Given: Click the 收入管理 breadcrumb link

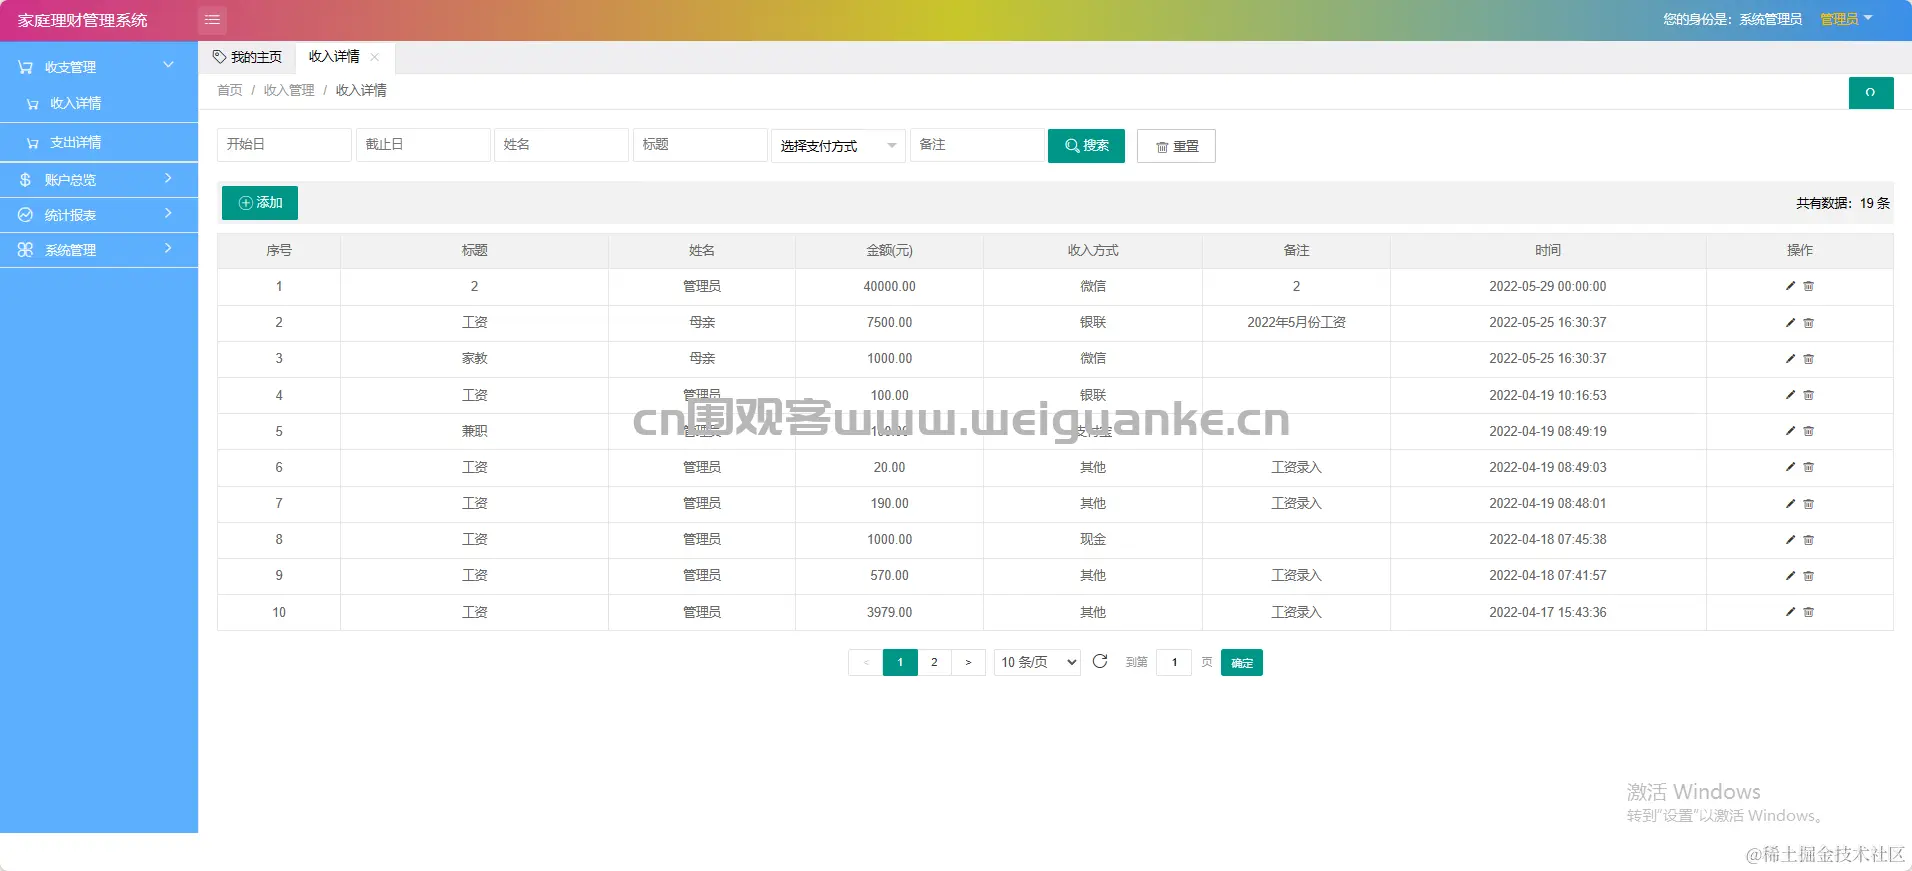Looking at the screenshot, I should 289,90.
